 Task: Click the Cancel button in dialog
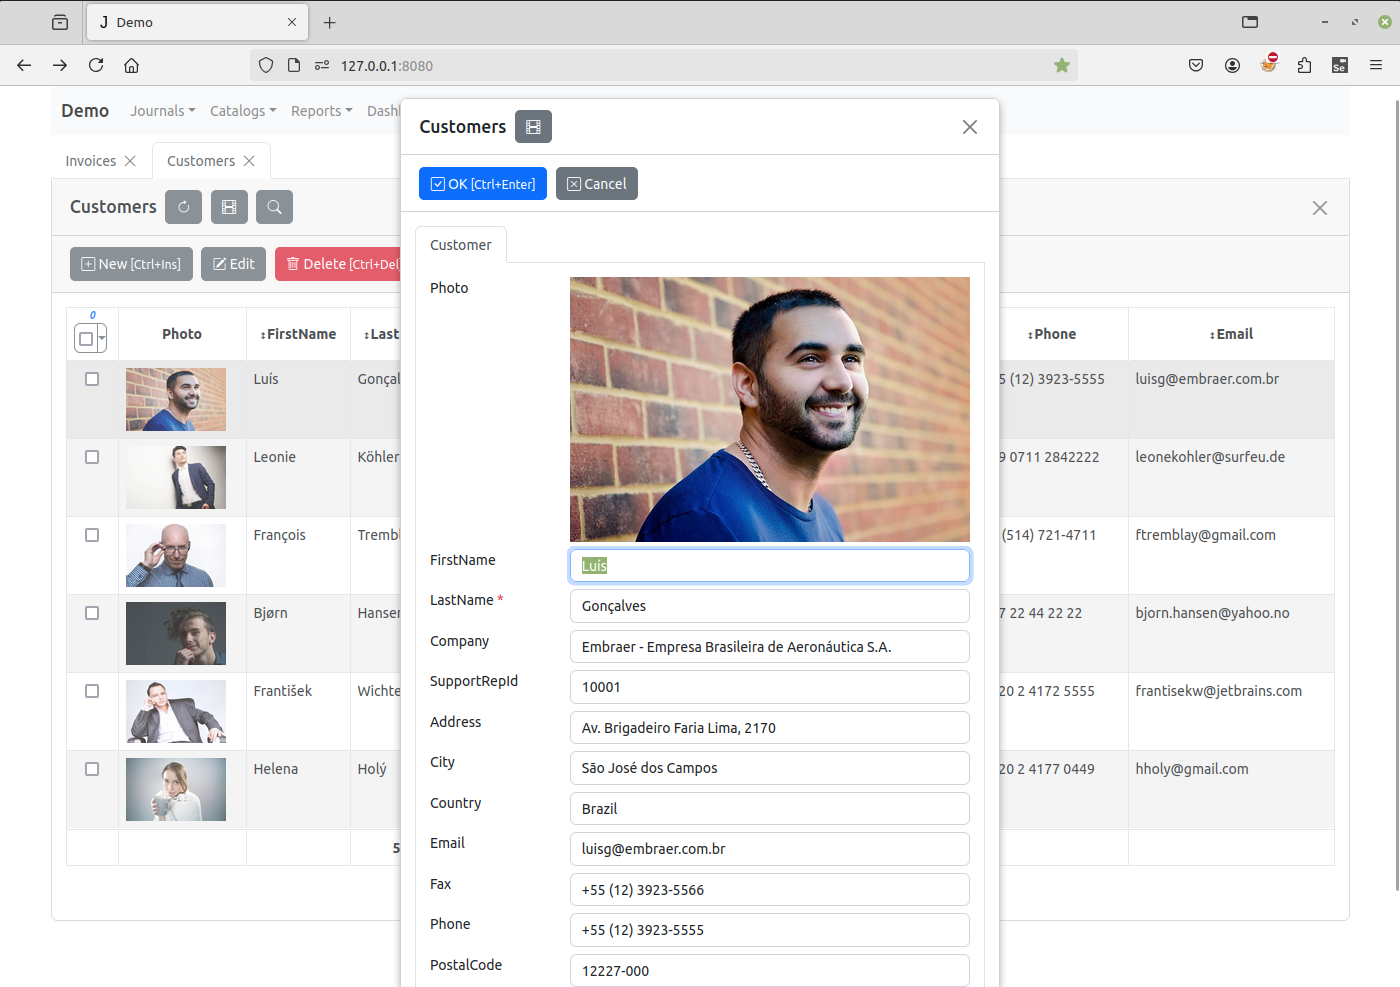point(597,184)
